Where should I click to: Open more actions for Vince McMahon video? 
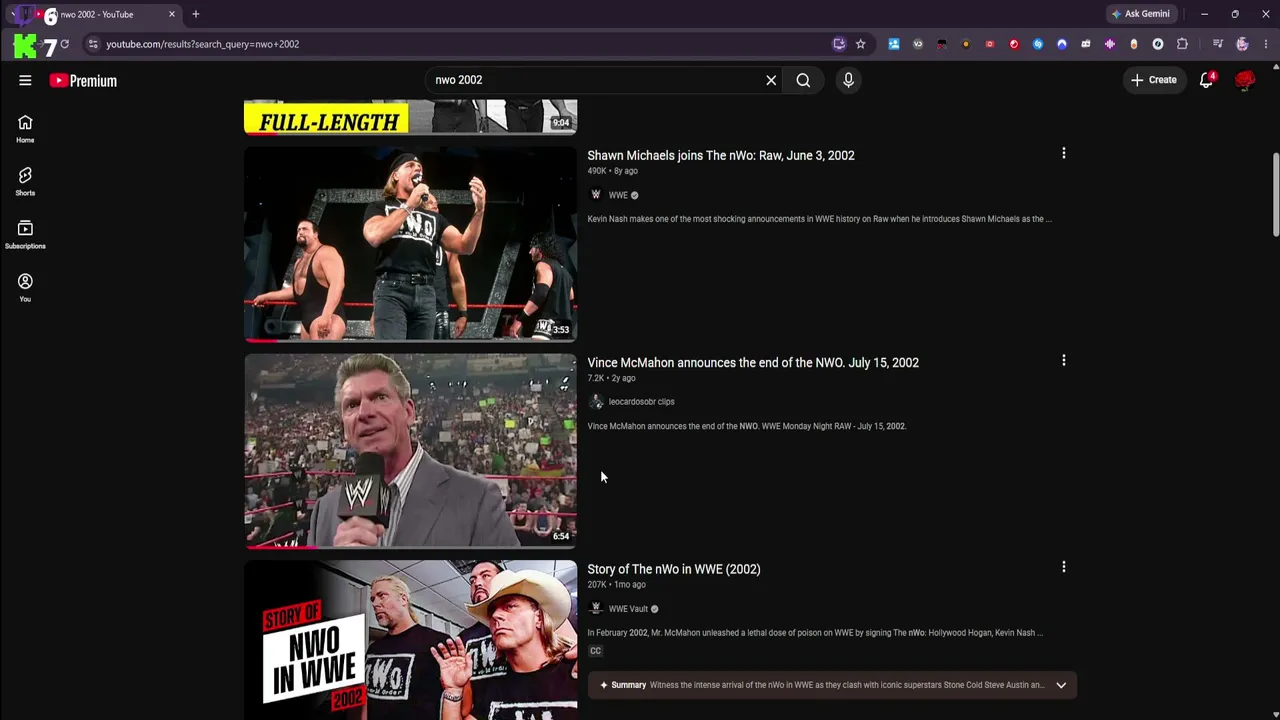coord(1064,360)
